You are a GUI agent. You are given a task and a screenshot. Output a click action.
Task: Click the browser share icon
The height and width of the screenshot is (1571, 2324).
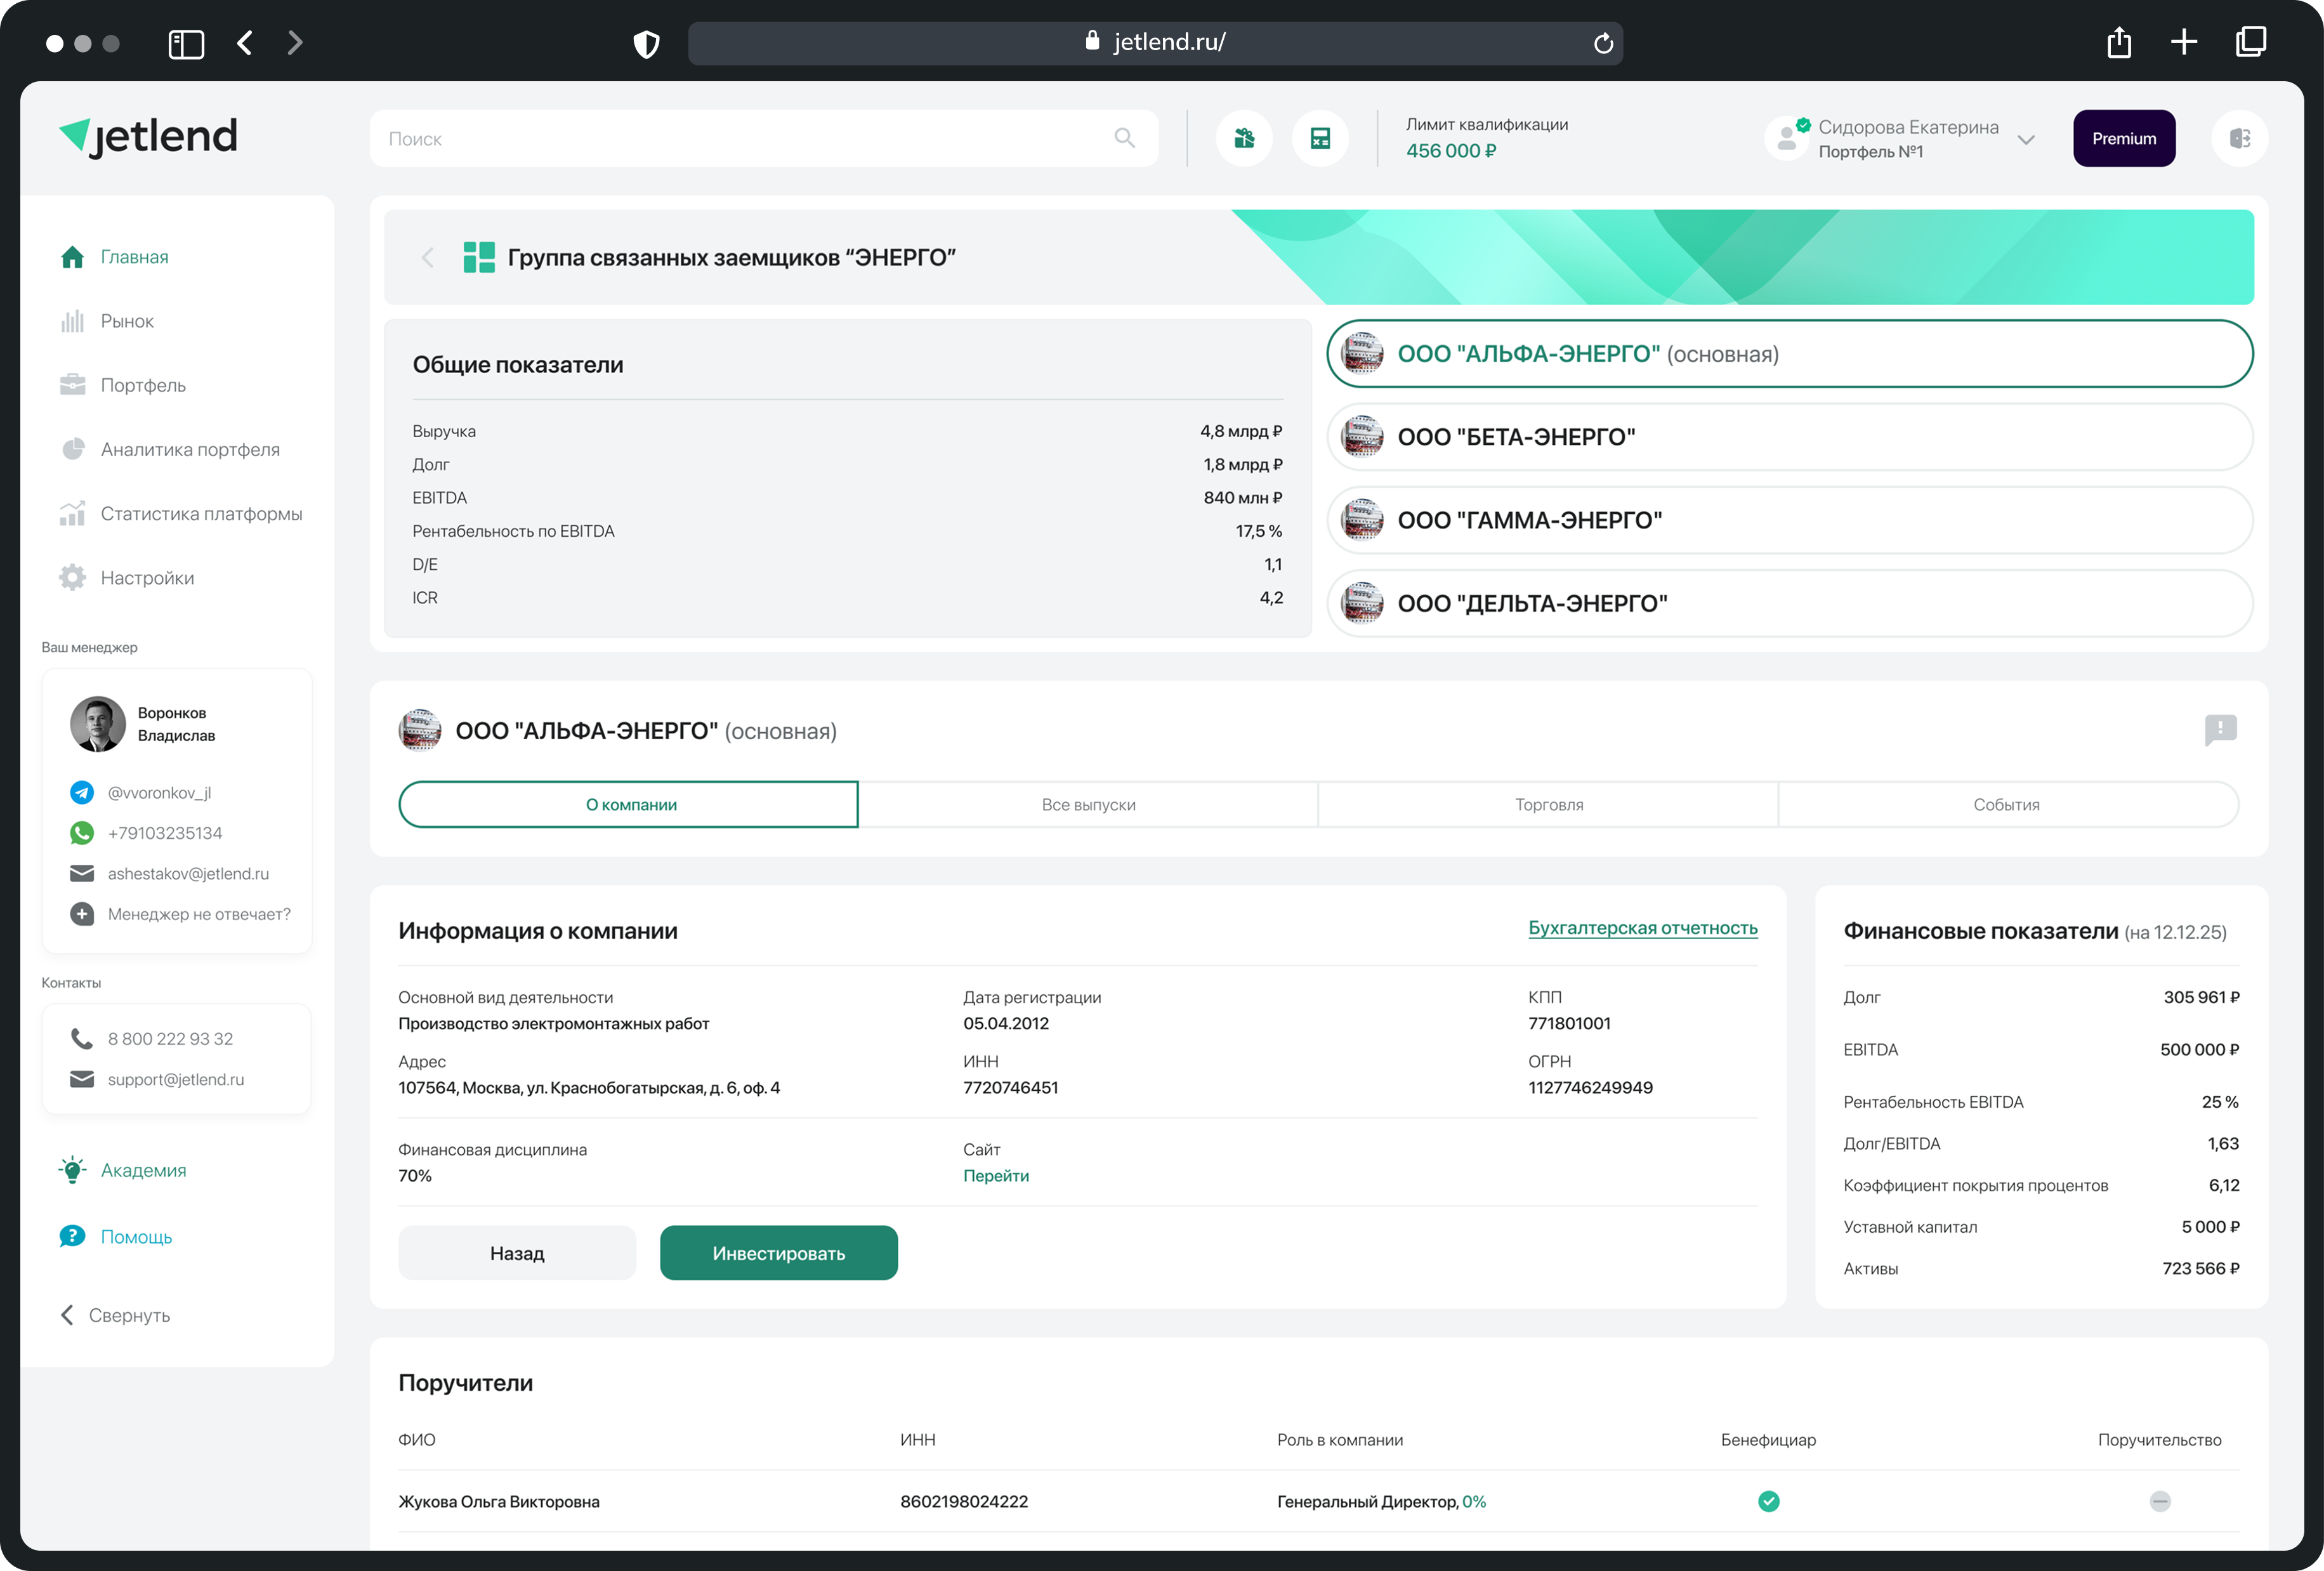click(x=2119, y=42)
